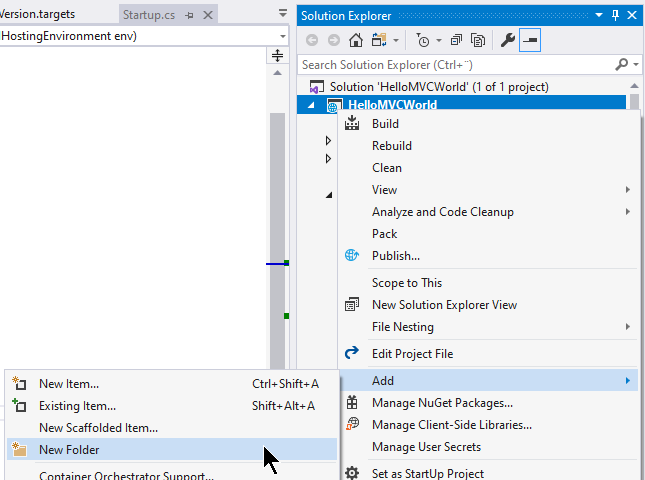Select Edit Project File entry
The width and height of the screenshot is (645, 480).
[x=489, y=354]
